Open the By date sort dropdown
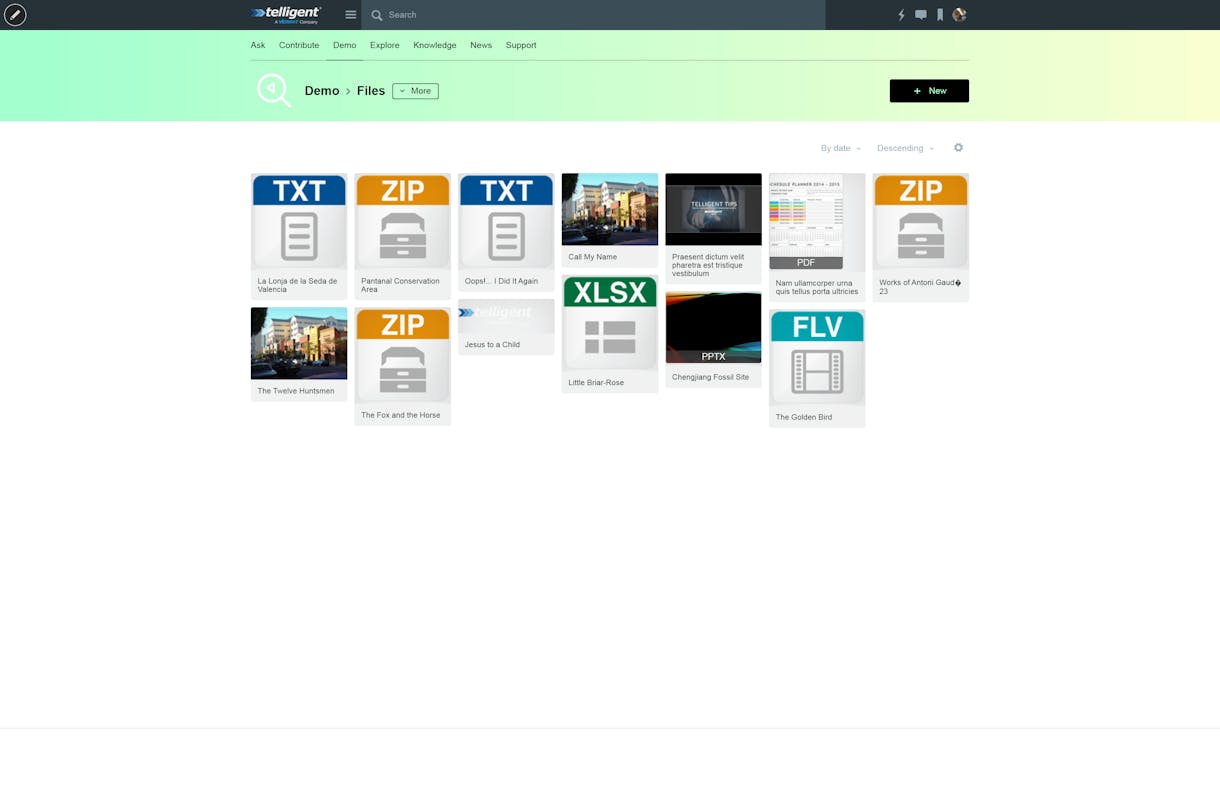This screenshot has height=808, width=1220. (840, 148)
